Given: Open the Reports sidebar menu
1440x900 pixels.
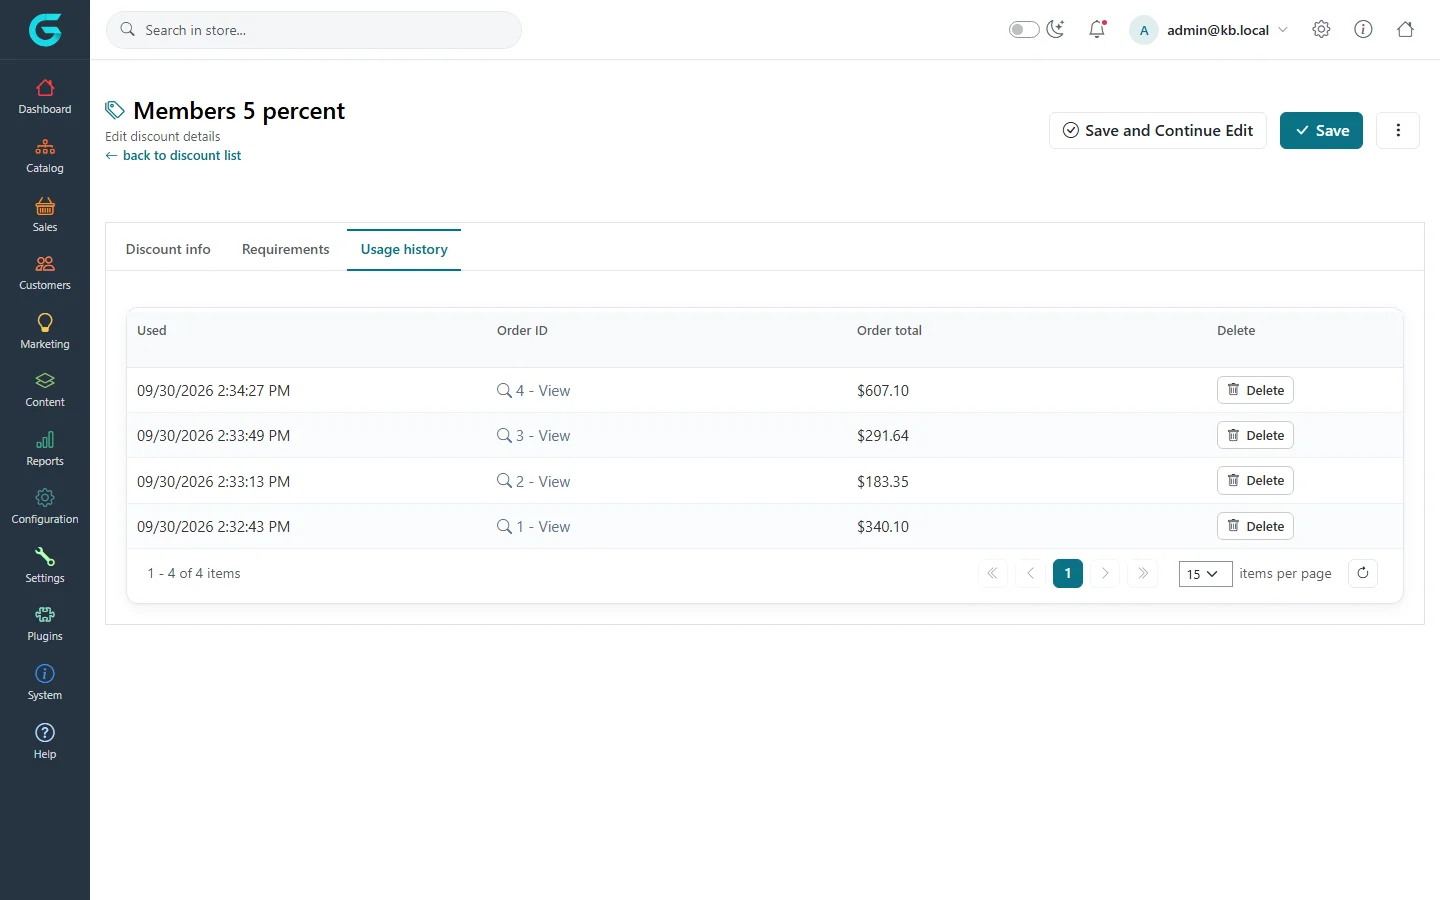Looking at the screenshot, I should click(x=45, y=449).
